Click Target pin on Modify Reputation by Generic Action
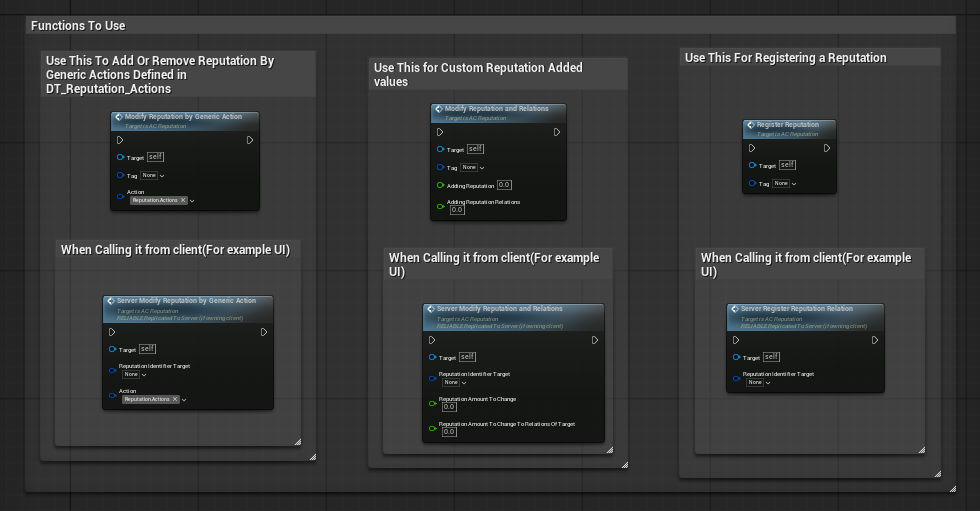Screen dimensions: 980x511 pyautogui.click(x=120, y=157)
